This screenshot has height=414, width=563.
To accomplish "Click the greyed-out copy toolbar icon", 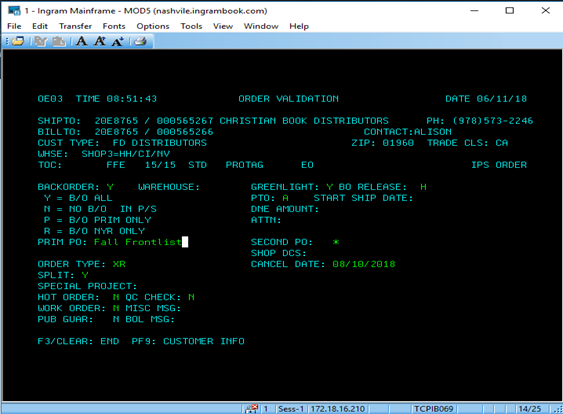I will click(x=41, y=42).
